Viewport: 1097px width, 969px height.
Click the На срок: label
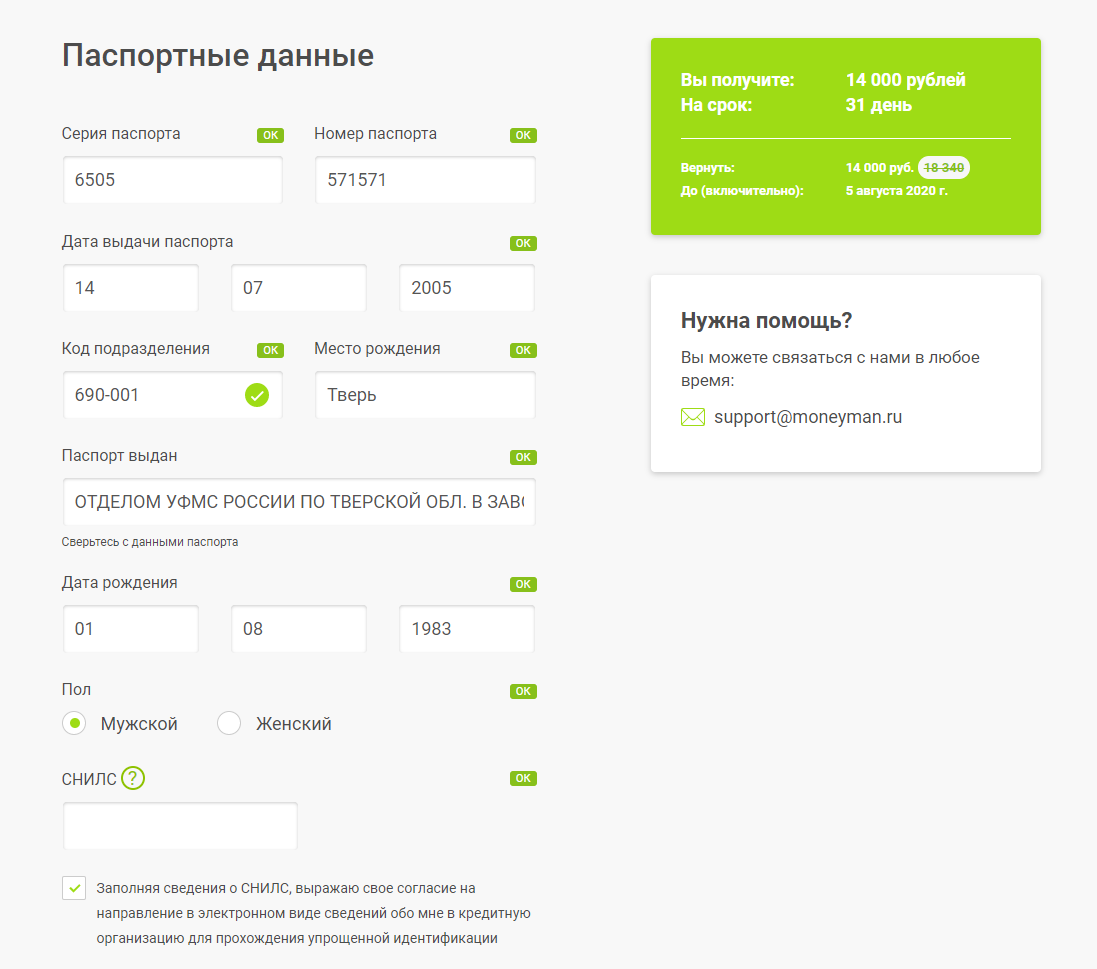point(716,105)
